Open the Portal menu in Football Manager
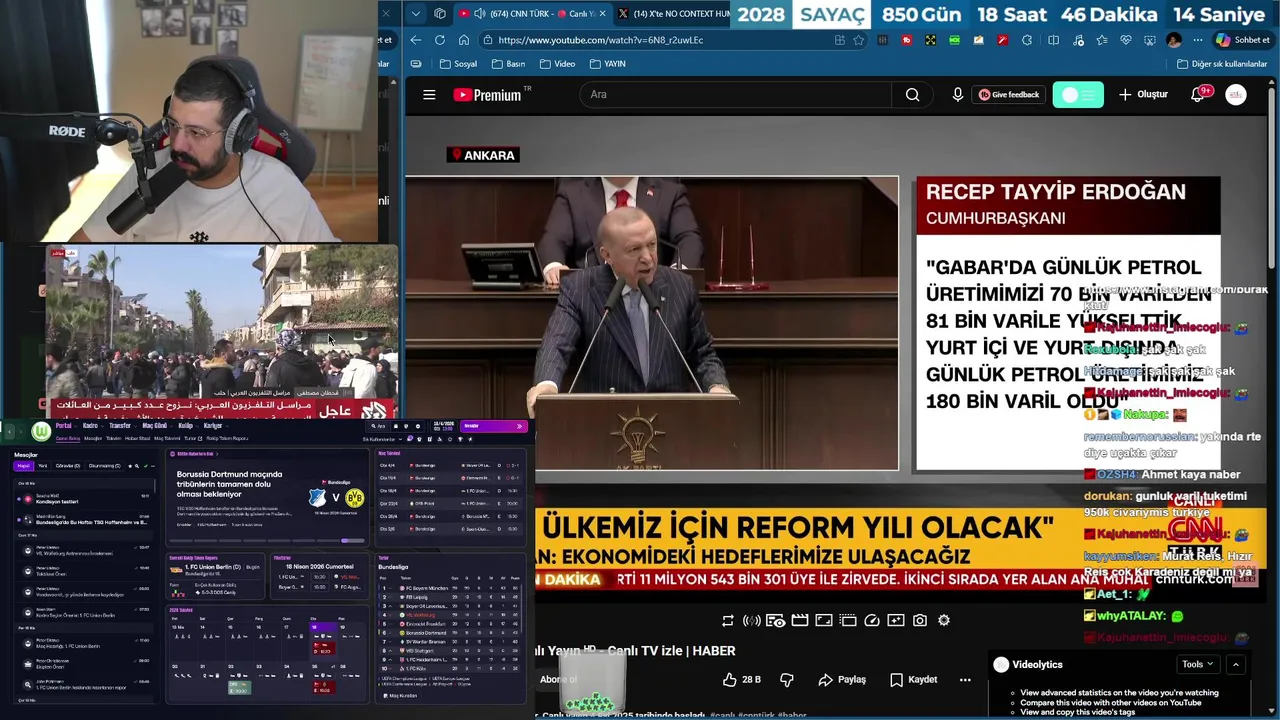 point(63,426)
